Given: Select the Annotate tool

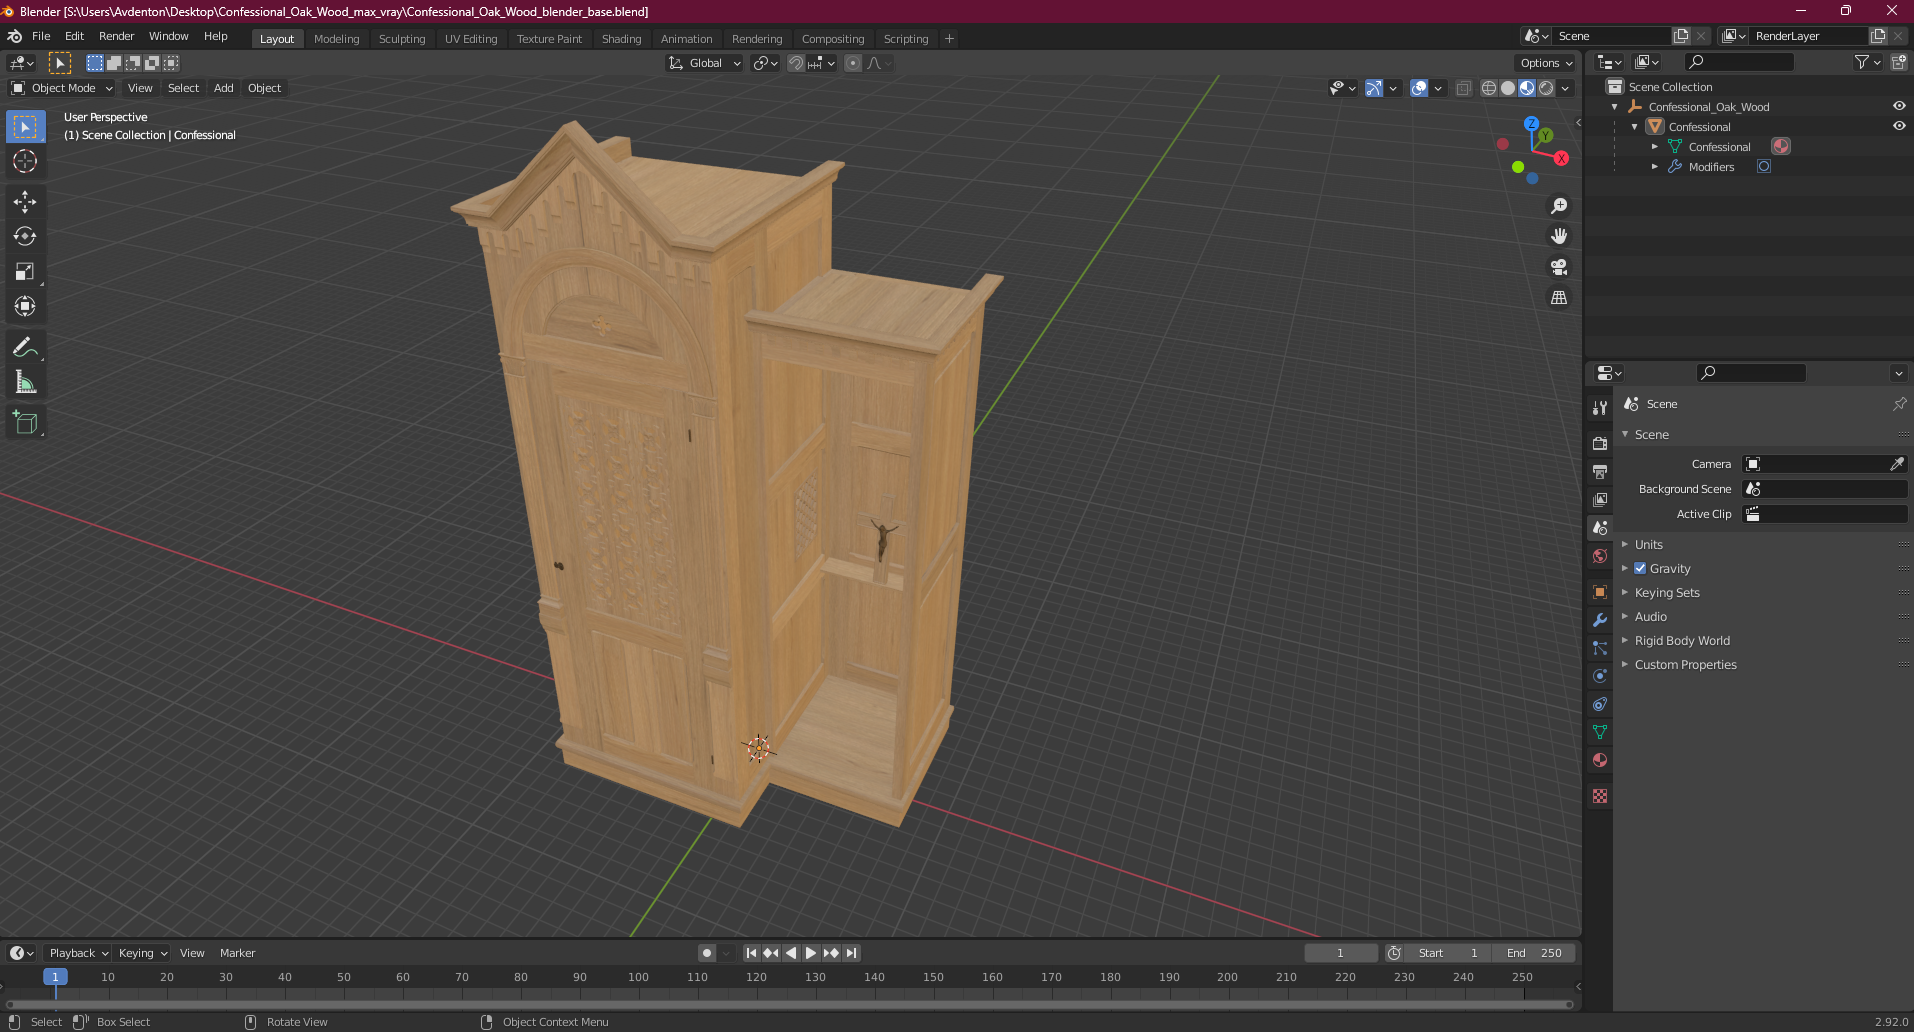Looking at the screenshot, I should 25,347.
